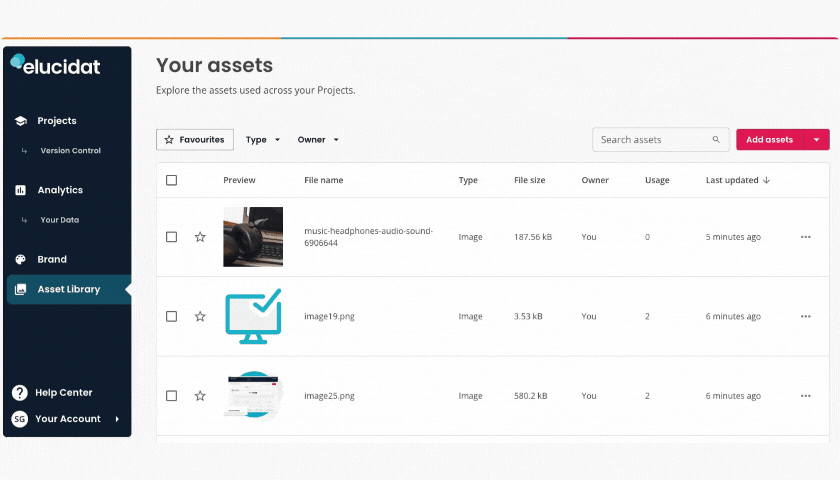Expand Your Account menu arrow
This screenshot has height=480, width=840.
[x=117, y=419]
